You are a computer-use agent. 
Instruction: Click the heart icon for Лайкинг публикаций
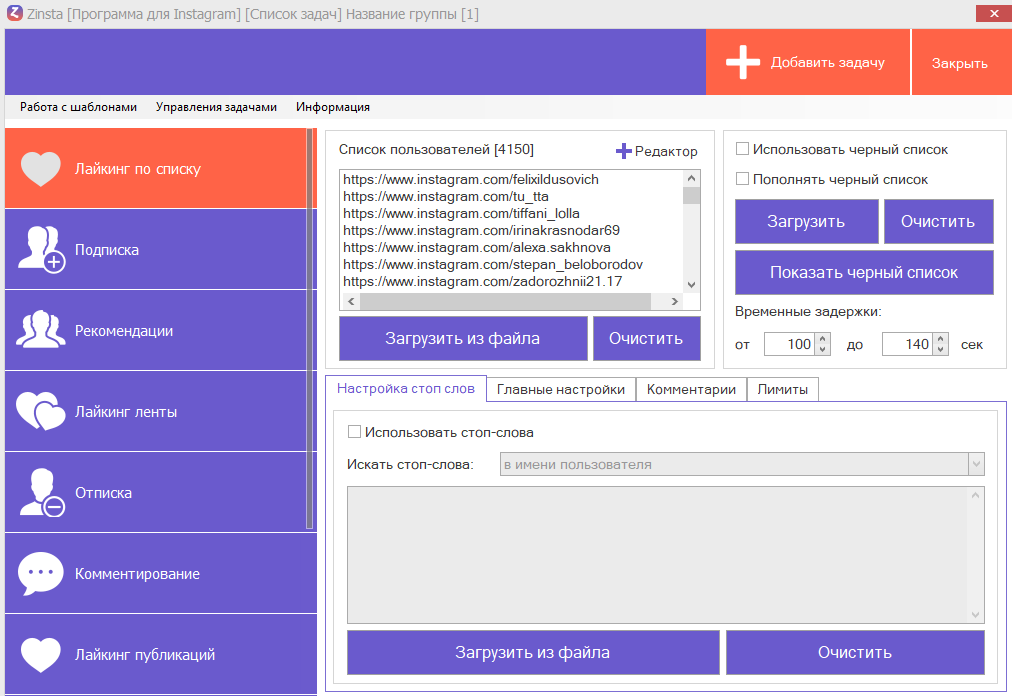pyautogui.click(x=41, y=655)
